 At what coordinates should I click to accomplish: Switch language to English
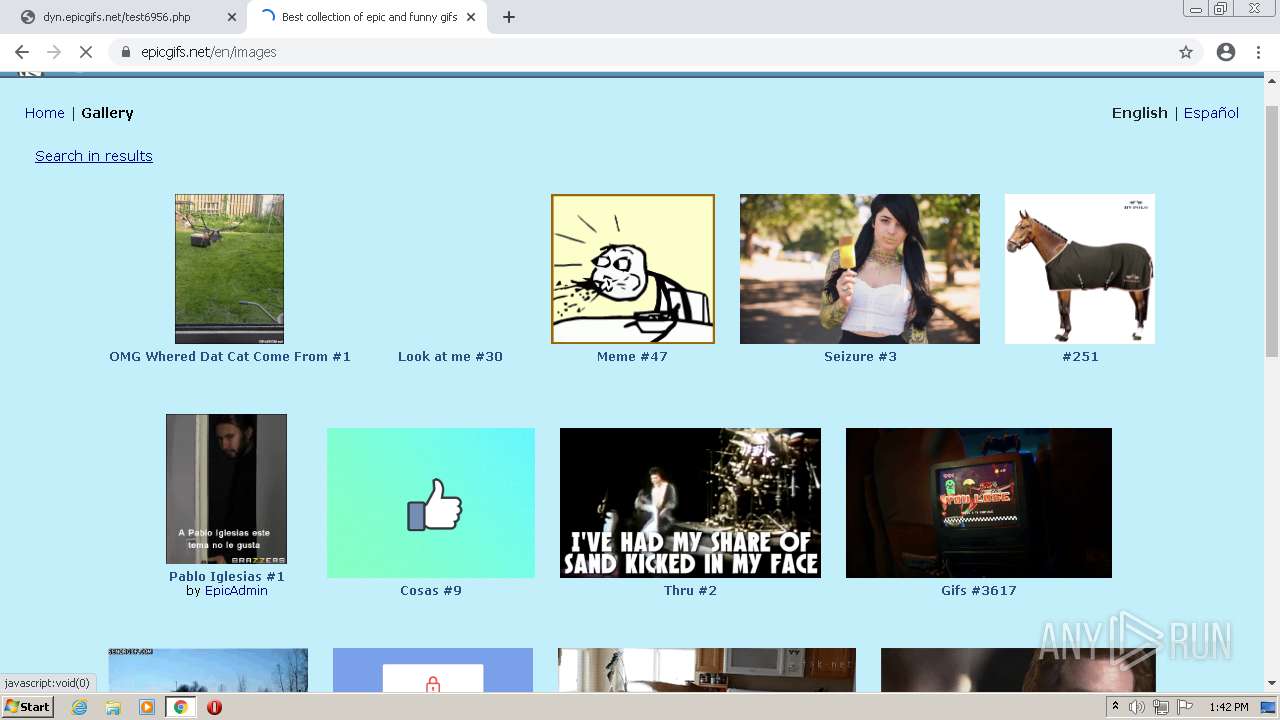click(1140, 113)
